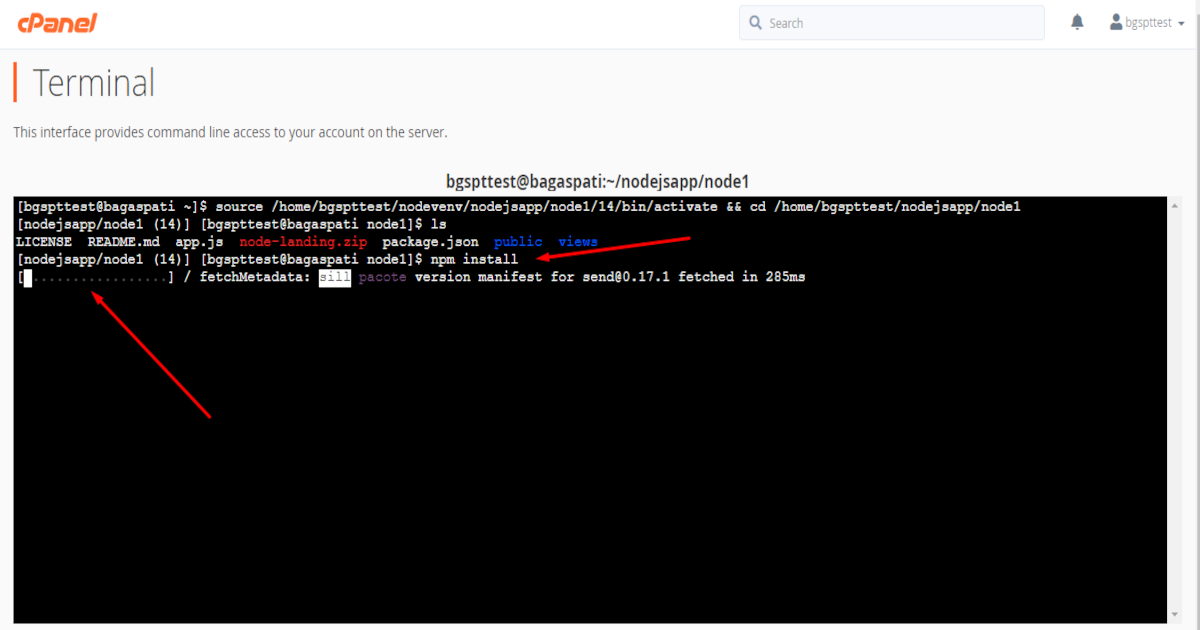
Task: Click the npm install progress bar
Action: 96,278
